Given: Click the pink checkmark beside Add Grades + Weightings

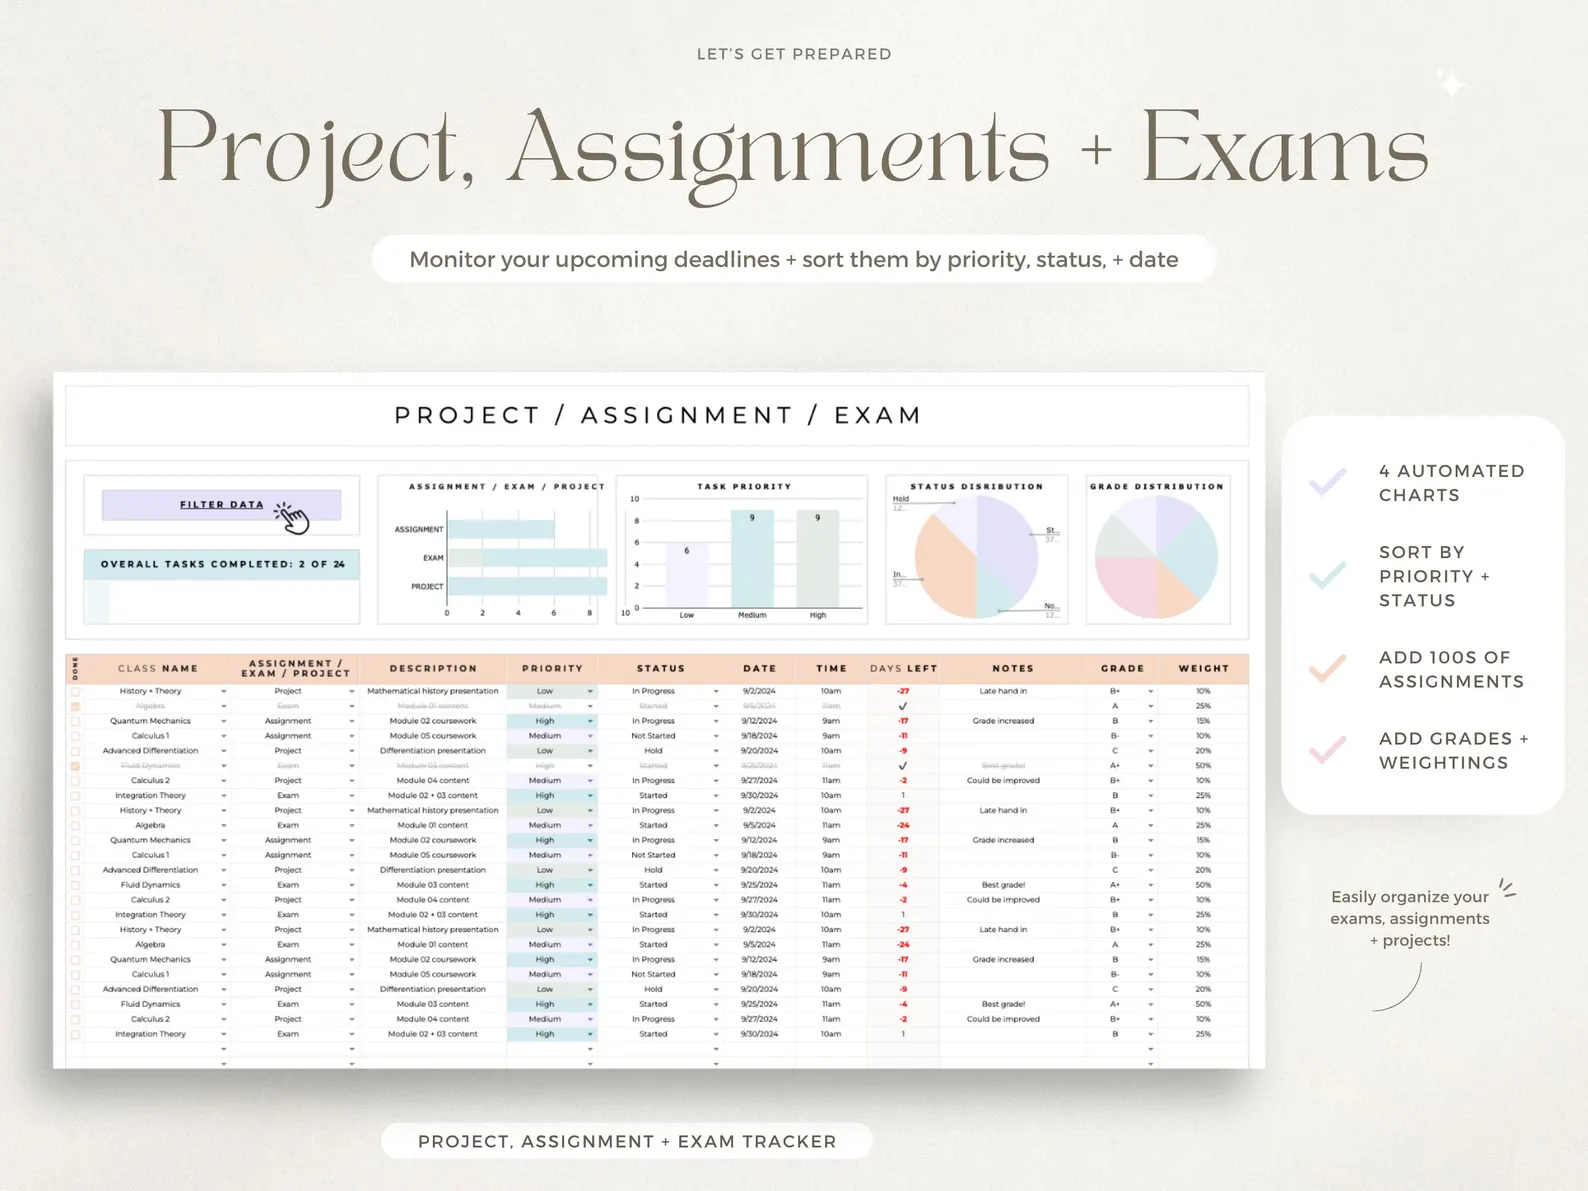Looking at the screenshot, I should click(x=1328, y=750).
